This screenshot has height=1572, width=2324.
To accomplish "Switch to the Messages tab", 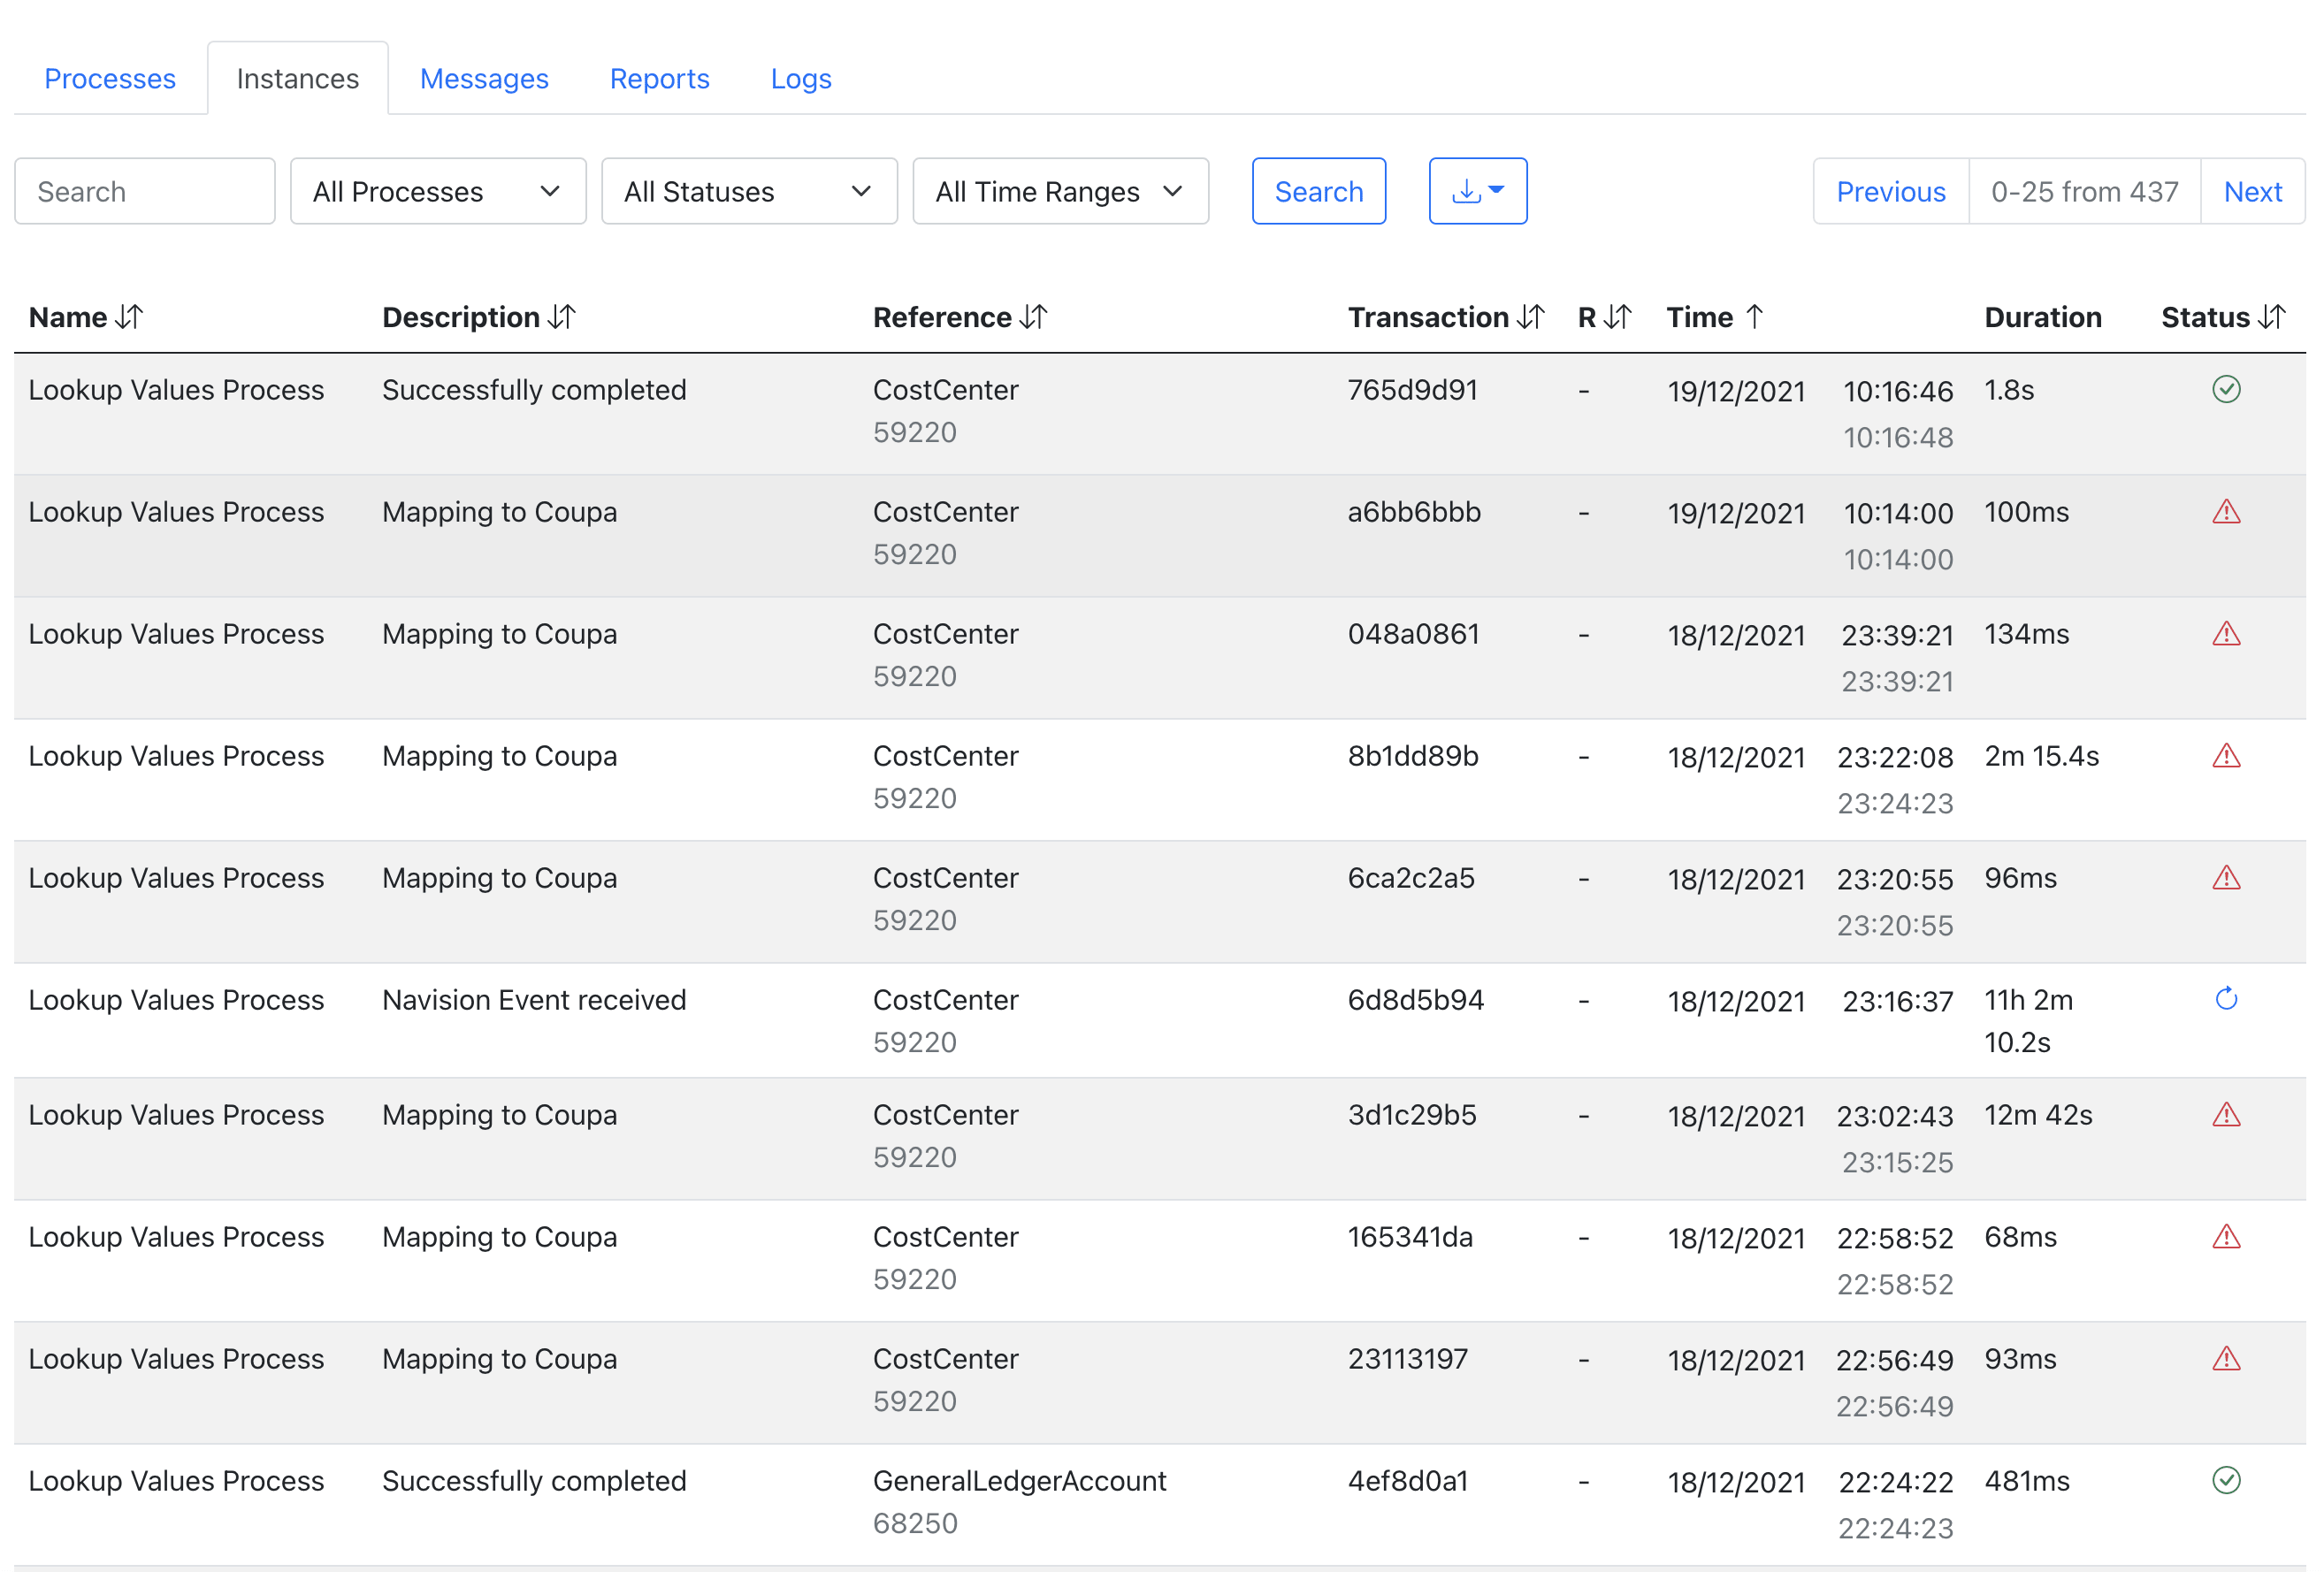I will [x=484, y=78].
